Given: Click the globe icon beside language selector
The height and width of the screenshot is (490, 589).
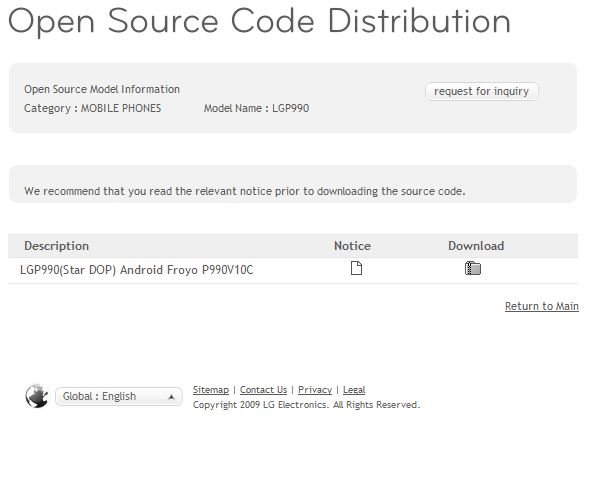Looking at the screenshot, I should pos(36,396).
